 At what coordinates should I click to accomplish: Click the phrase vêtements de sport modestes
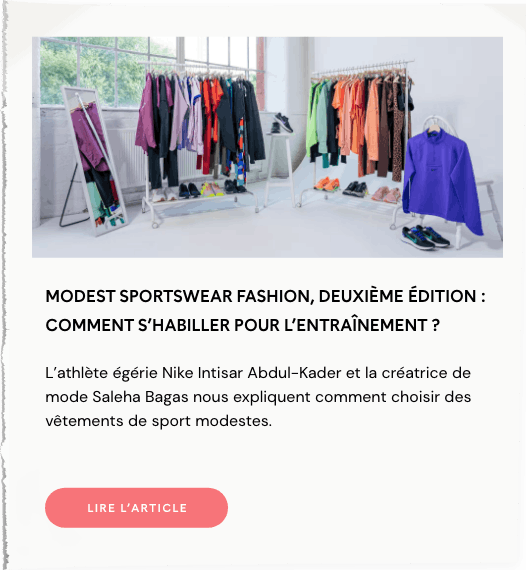point(158,421)
